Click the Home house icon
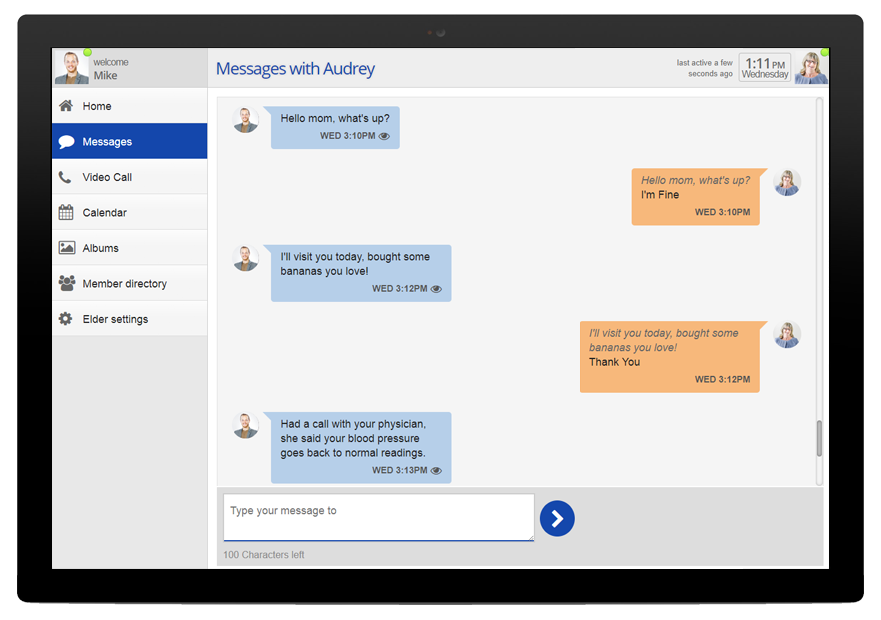This screenshot has width=881, height=620. (66, 106)
